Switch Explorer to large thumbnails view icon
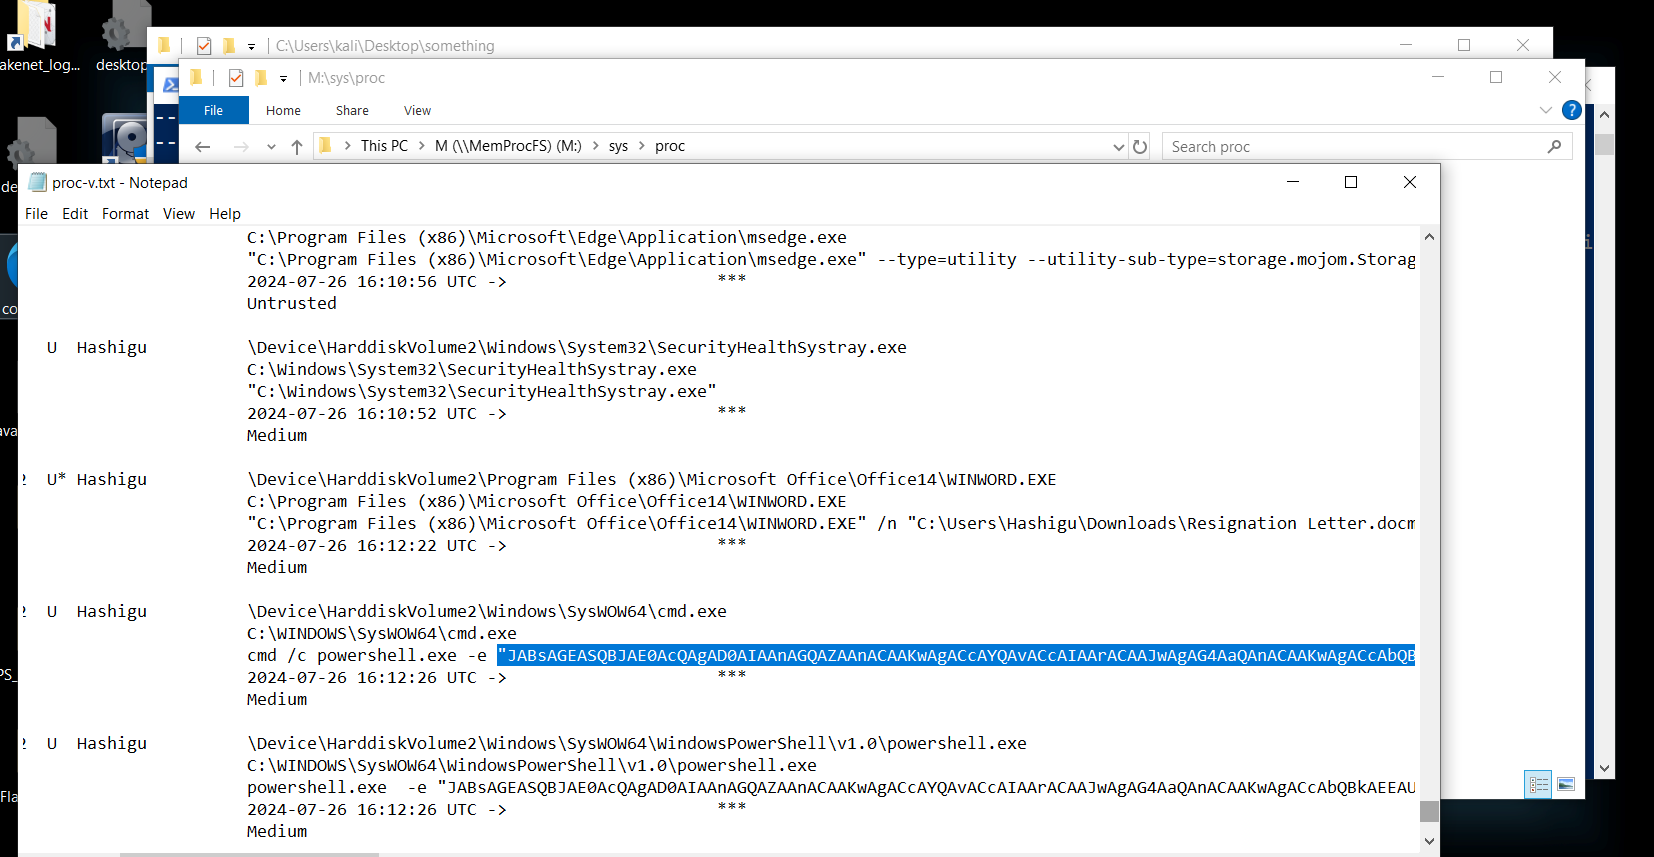Image resolution: width=1654 pixels, height=857 pixels. coord(1566,785)
